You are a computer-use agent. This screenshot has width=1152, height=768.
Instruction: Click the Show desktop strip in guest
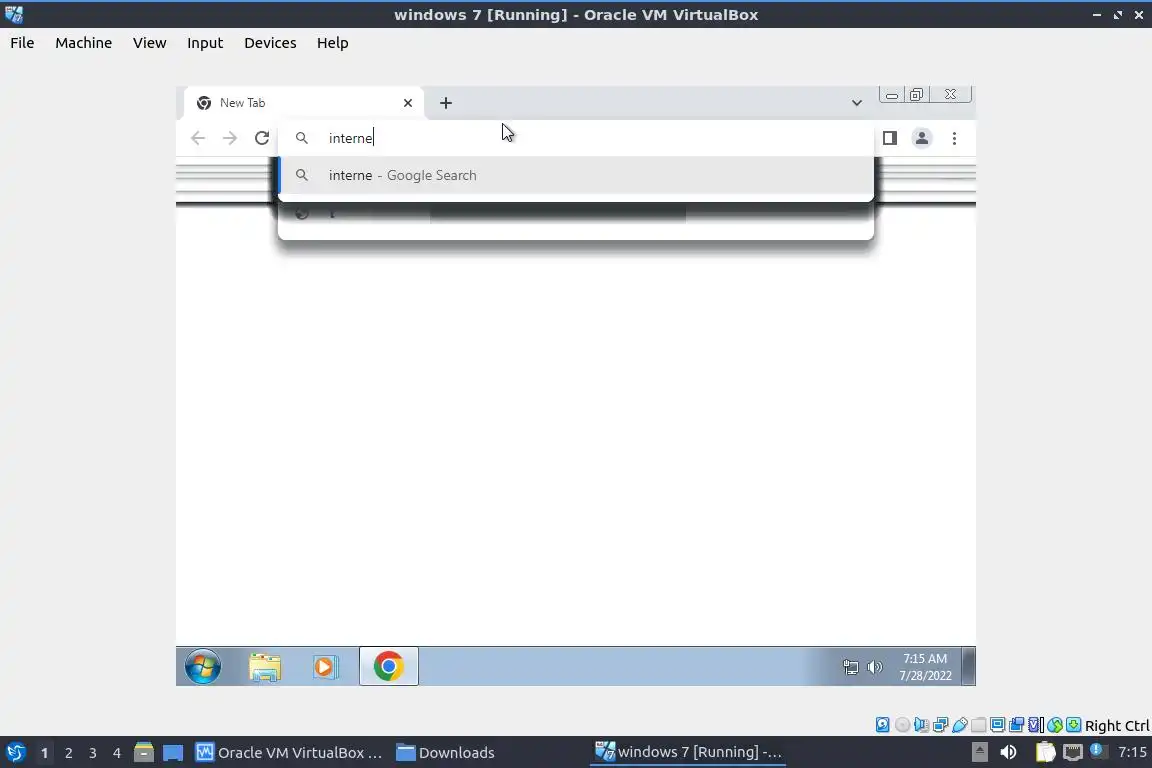(x=969, y=667)
